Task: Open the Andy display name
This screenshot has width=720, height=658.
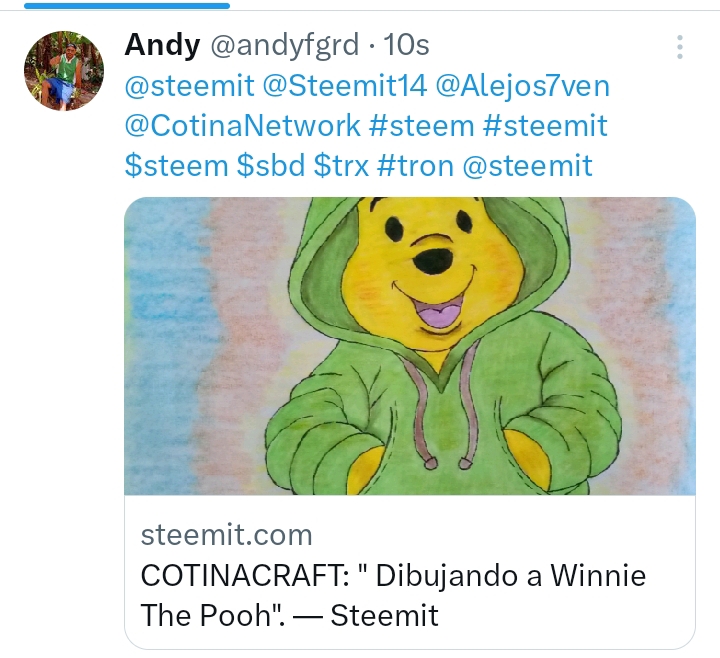Action: click(162, 45)
